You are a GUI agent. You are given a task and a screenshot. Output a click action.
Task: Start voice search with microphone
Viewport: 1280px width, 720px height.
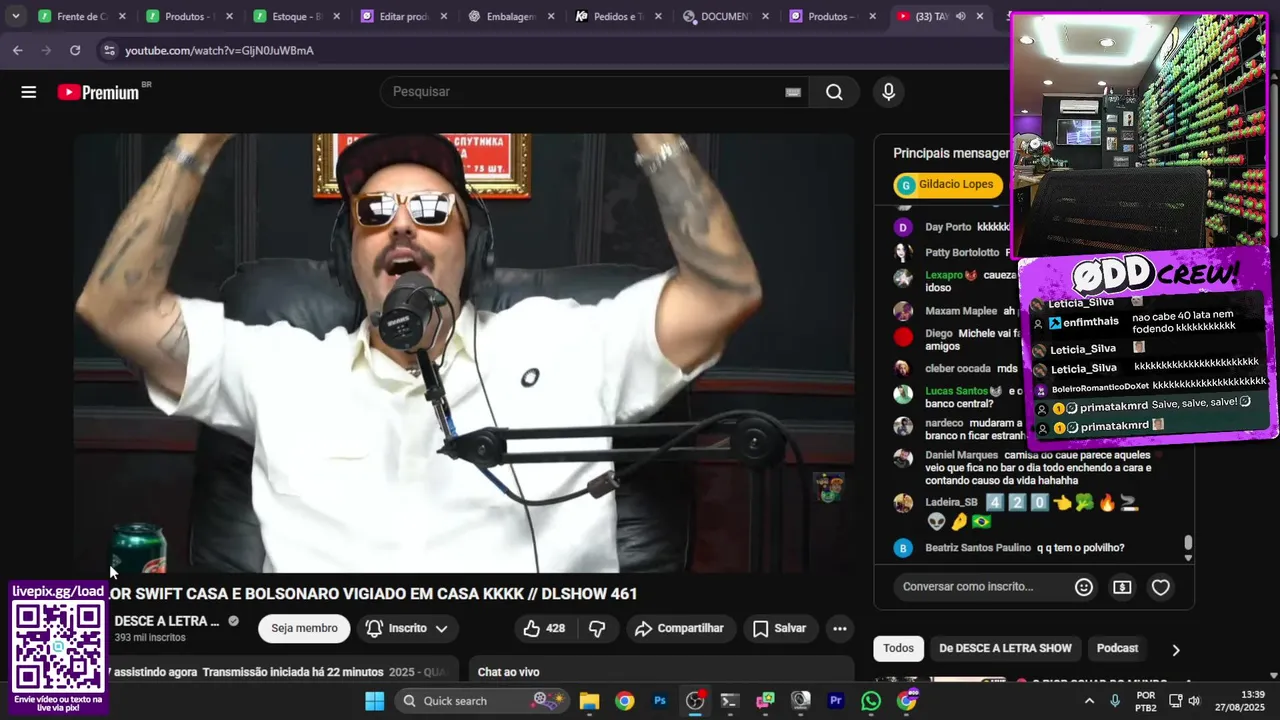(888, 92)
